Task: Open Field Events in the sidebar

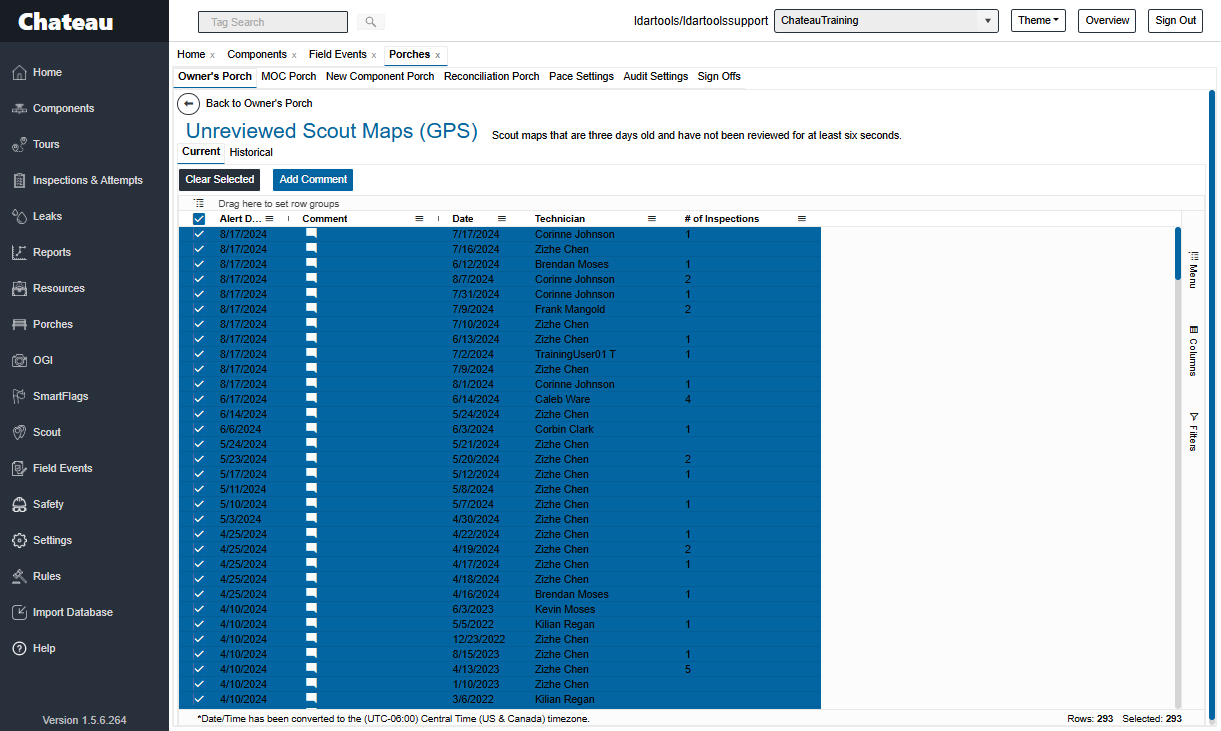Action: pyautogui.click(x=62, y=468)
